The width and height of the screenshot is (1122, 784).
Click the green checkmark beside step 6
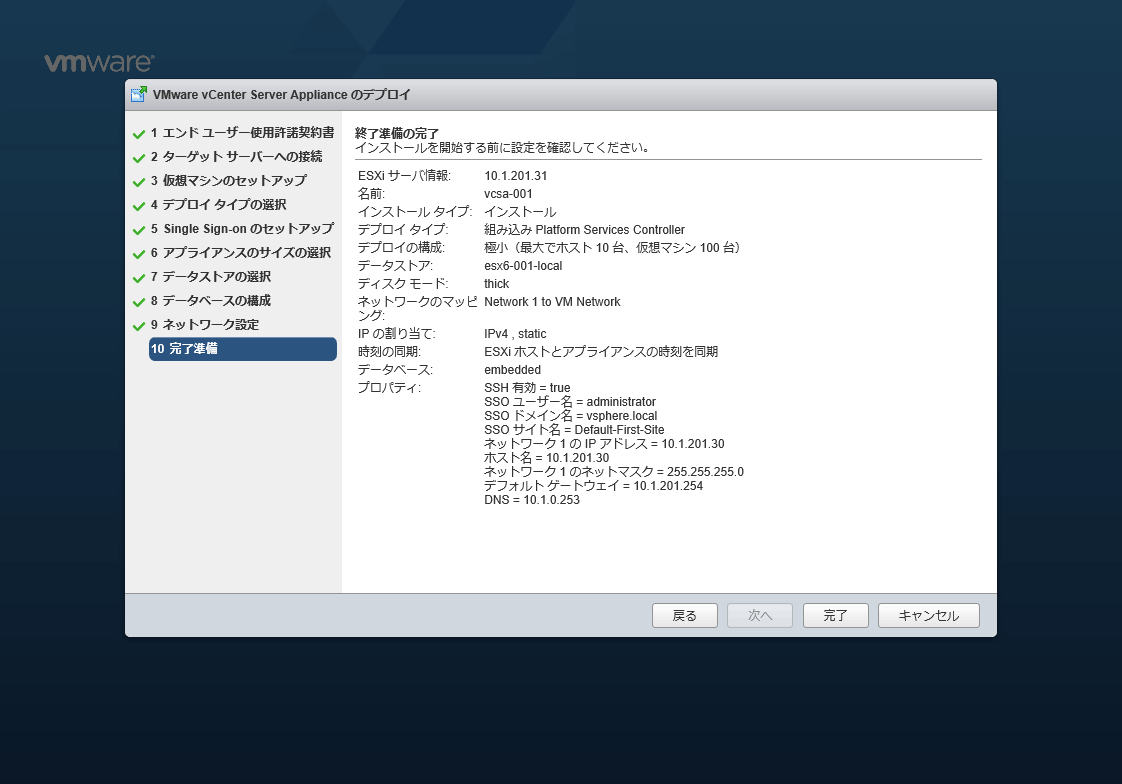(139, 254)
